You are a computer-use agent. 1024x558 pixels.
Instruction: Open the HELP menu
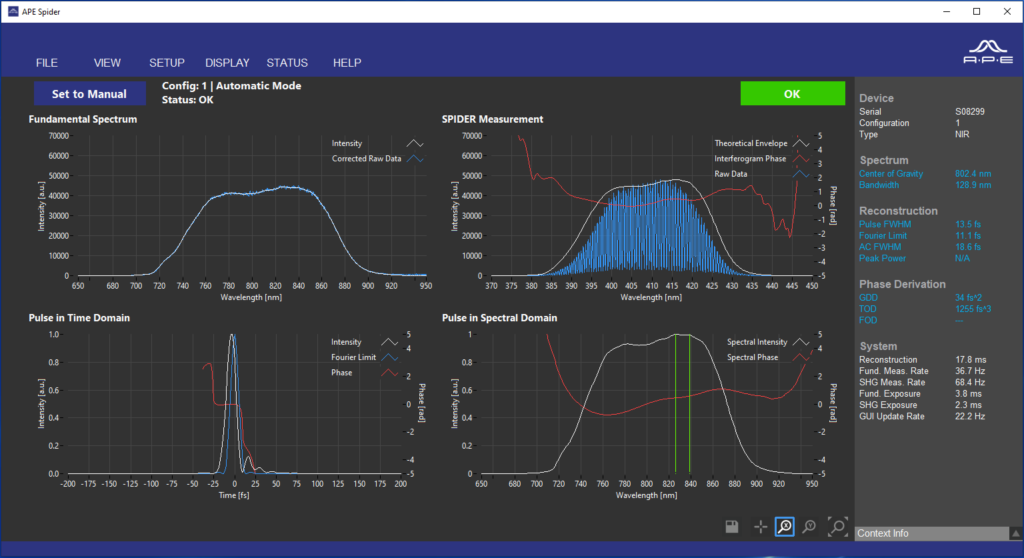click(347, 63)
